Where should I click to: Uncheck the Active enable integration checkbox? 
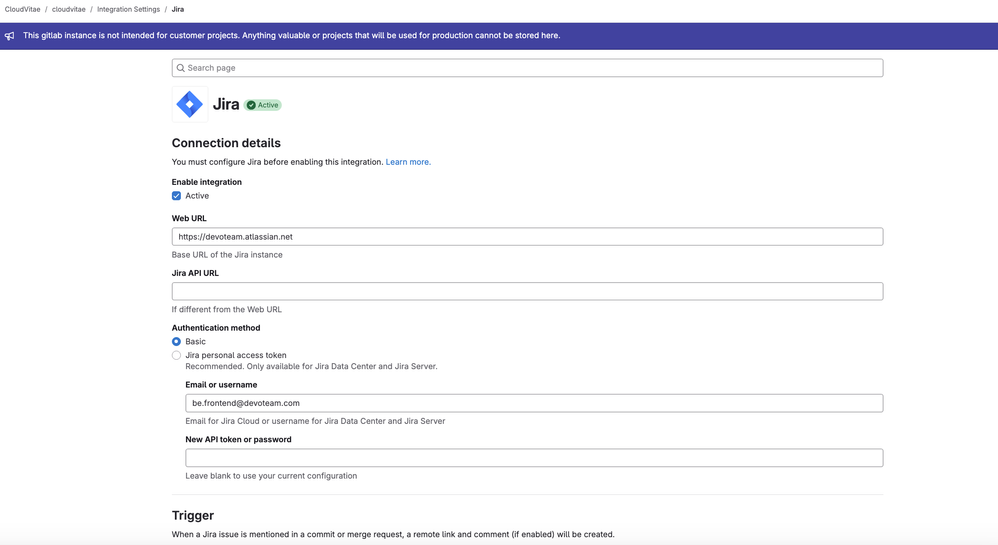(x=176, y=196)
